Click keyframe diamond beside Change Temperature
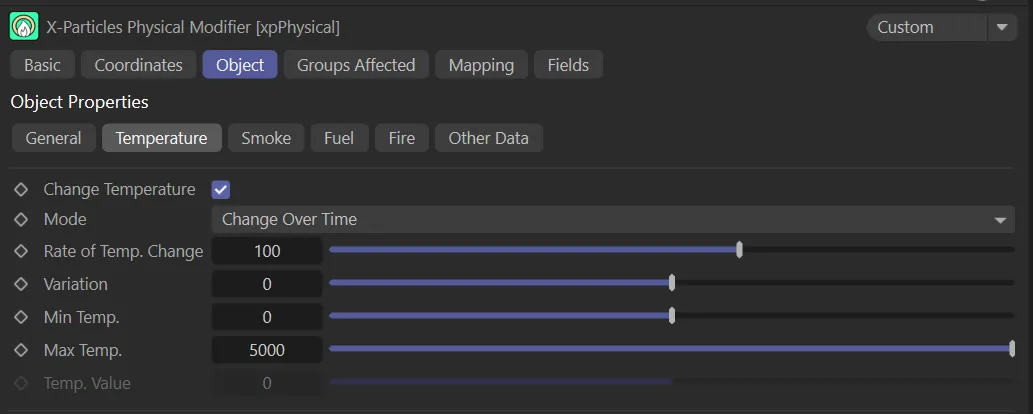The image size is (1033, 414). click(x=20, y=189)
